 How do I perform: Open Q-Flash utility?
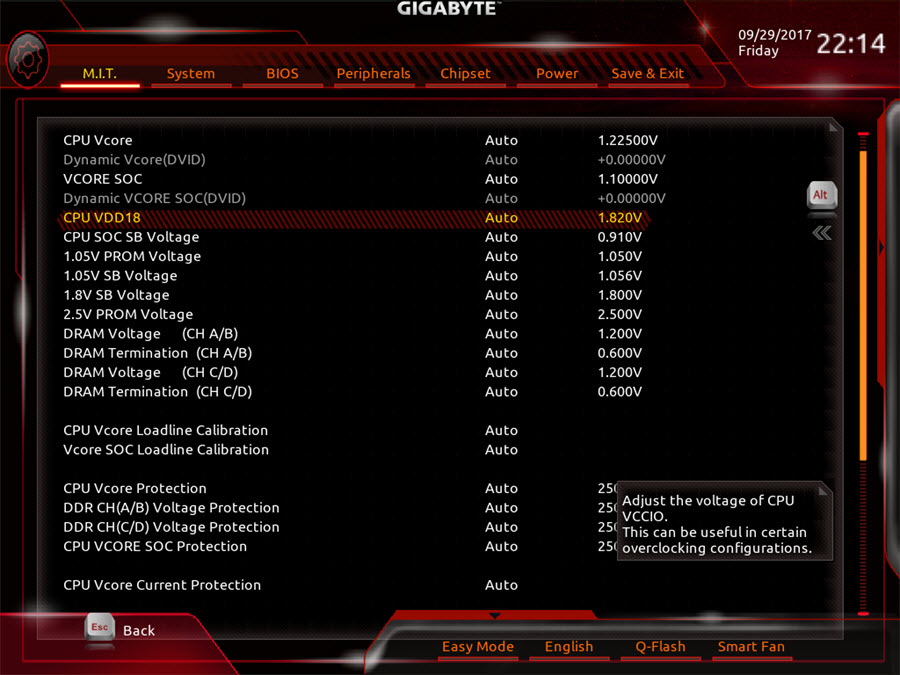pyautogui.click(x=660, y=647)
